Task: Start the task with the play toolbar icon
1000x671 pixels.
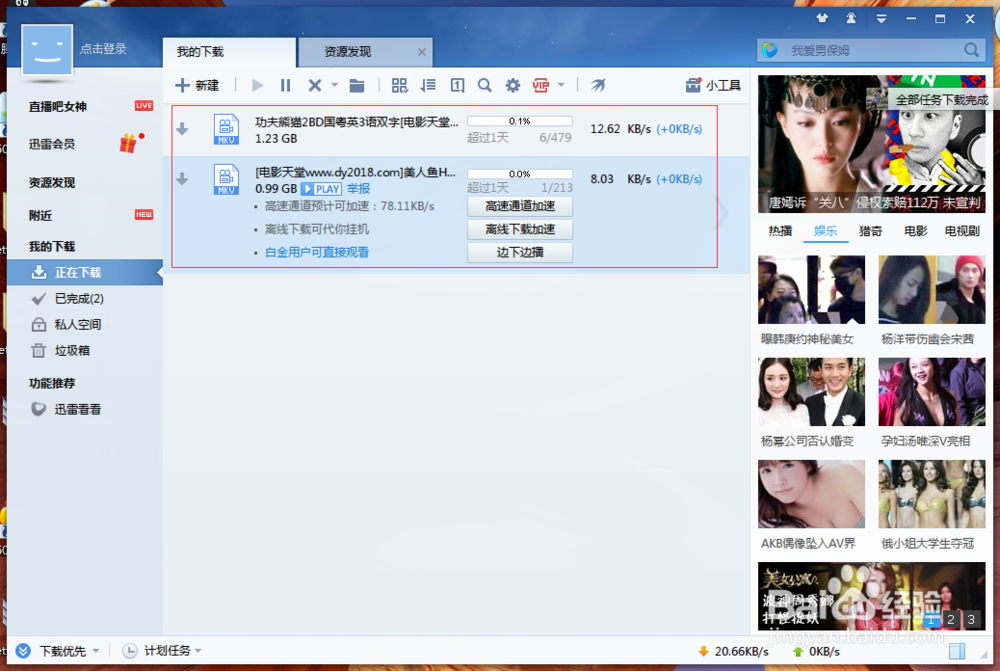Action: (x=258, y=85)
